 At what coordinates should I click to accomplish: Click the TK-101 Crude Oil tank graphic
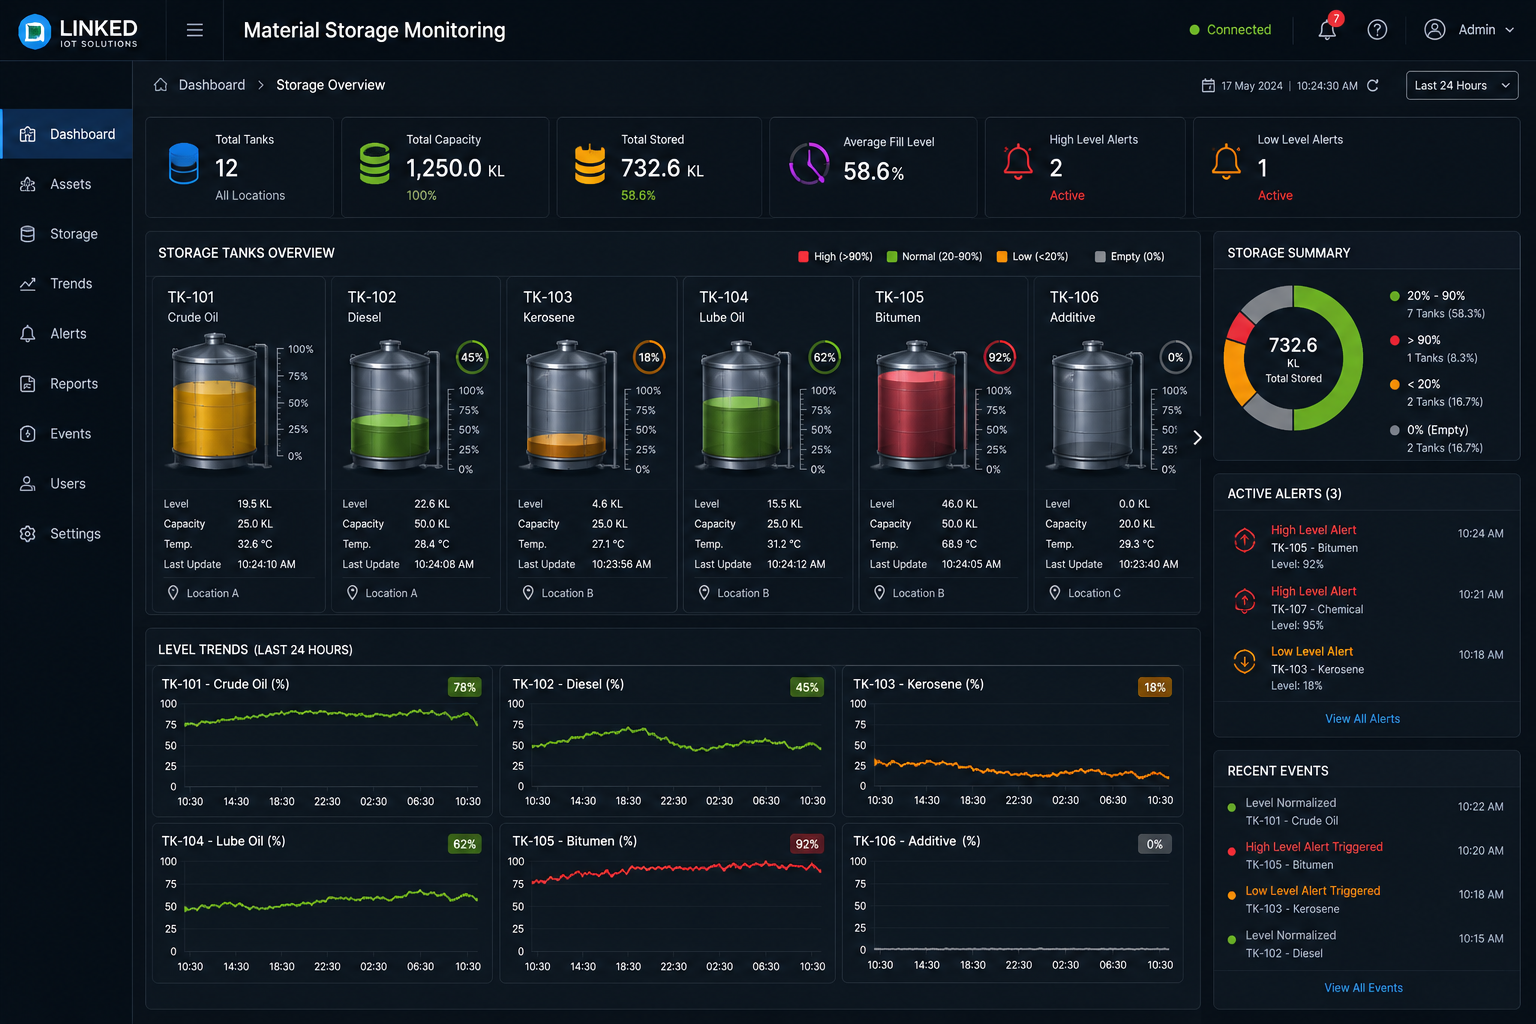coord(216,401)
